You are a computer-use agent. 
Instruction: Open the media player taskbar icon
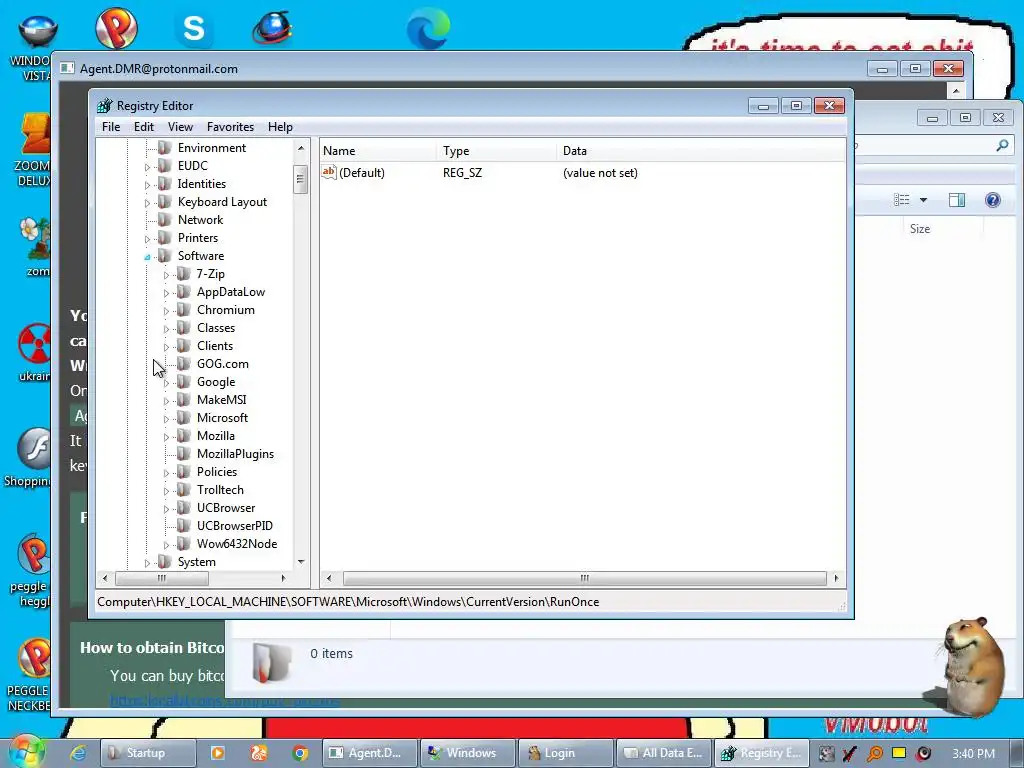217,753
